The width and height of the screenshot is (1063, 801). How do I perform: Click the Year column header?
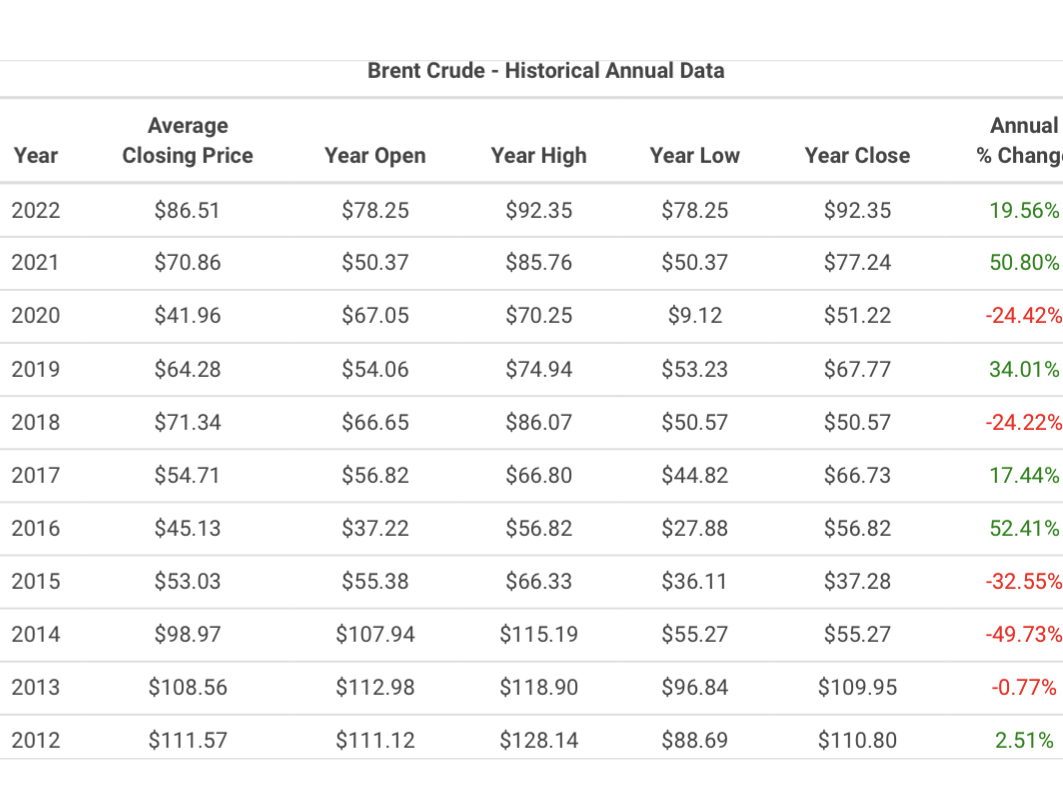35,155
